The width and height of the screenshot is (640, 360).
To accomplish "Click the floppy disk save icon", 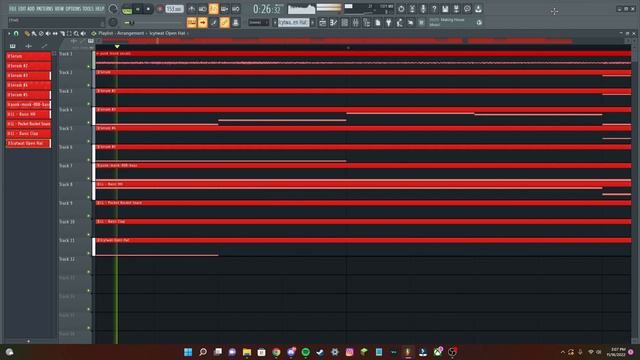I will click(x=445, y=9).
